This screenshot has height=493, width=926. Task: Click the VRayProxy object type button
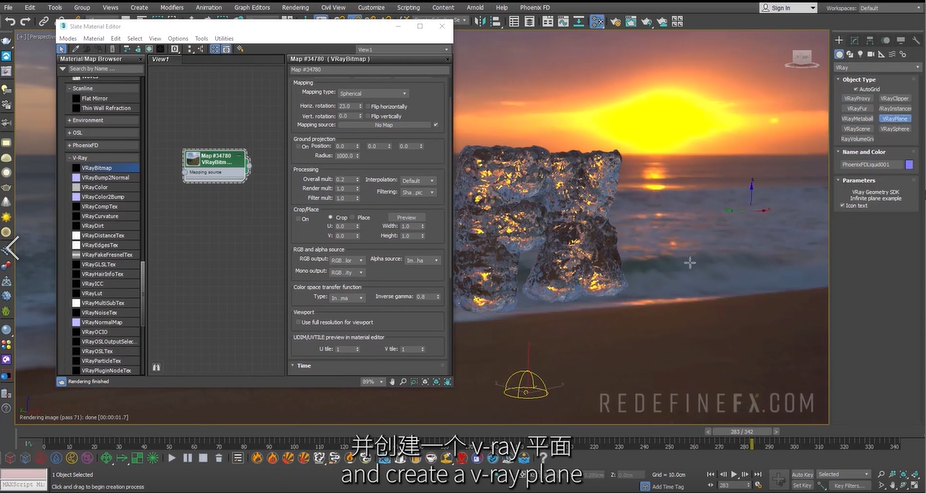click(x=857, y=99)
